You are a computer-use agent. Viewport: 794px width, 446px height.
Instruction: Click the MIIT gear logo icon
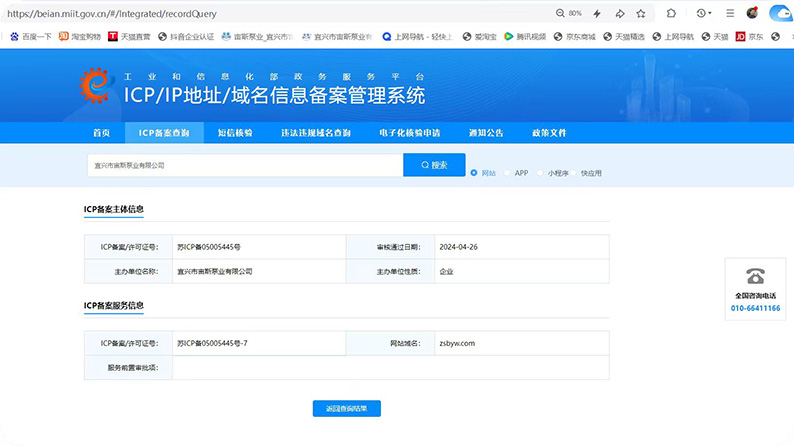coord(96,87)
